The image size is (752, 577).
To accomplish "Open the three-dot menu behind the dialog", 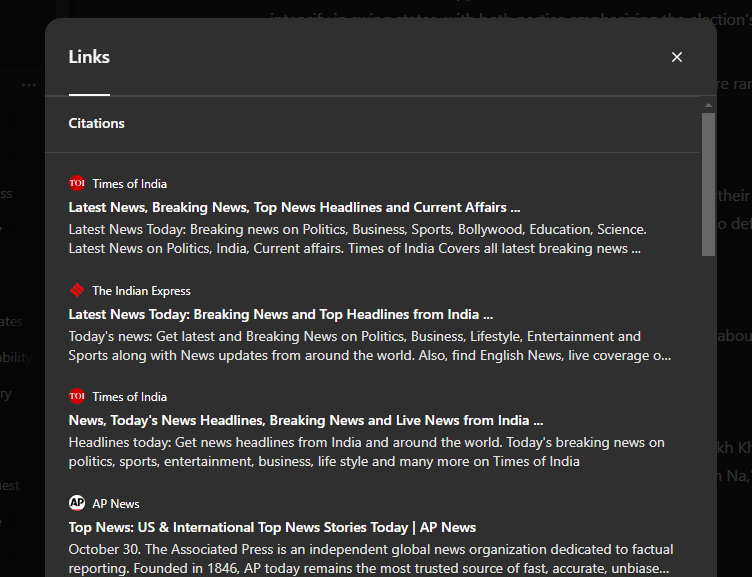I will 28,85.
